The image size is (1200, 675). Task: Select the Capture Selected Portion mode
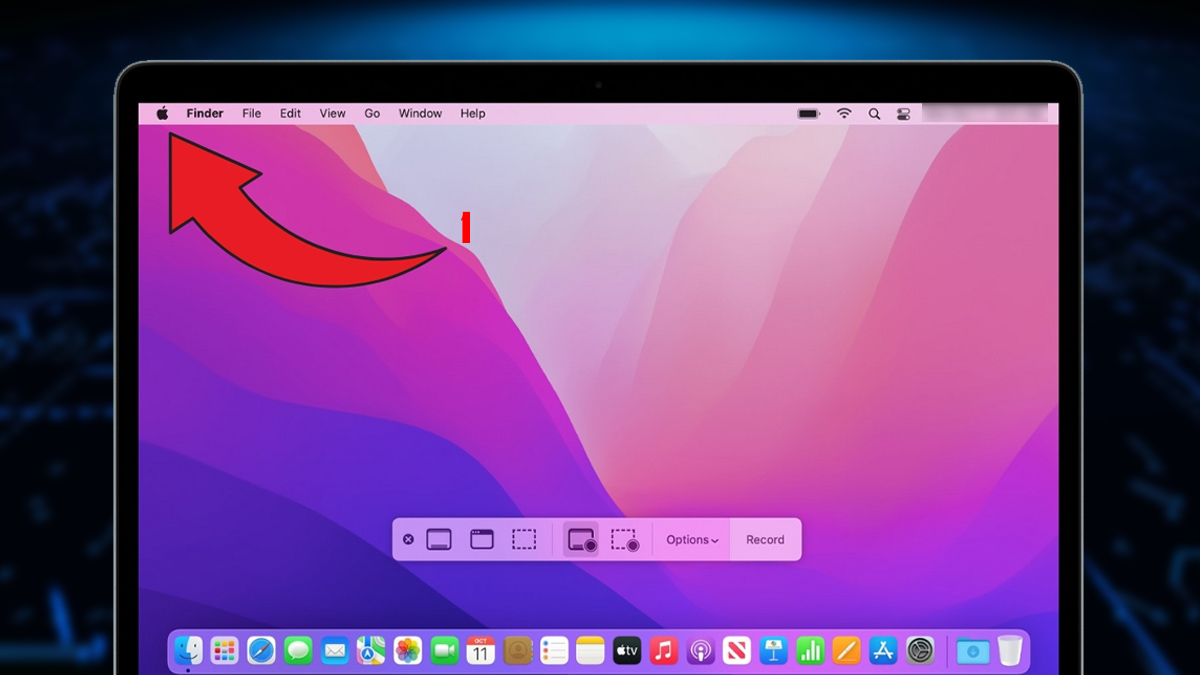click(x=525, y=539)
